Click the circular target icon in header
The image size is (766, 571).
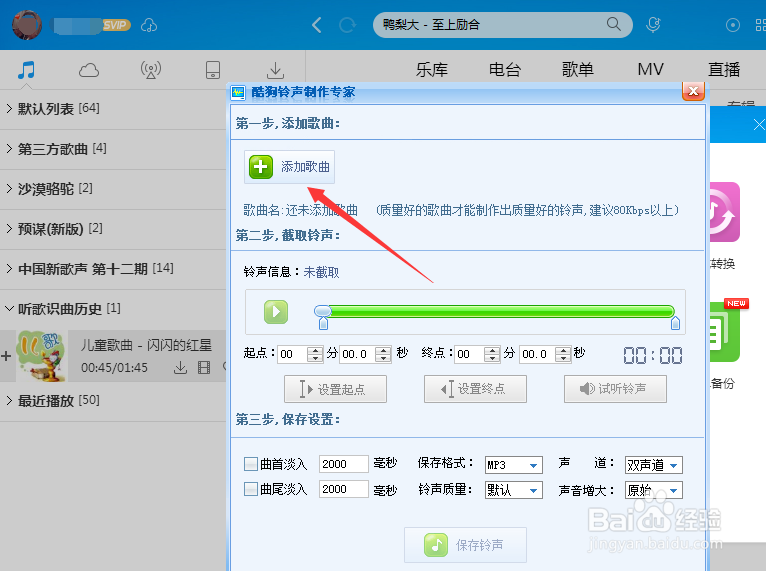(733, 25)
